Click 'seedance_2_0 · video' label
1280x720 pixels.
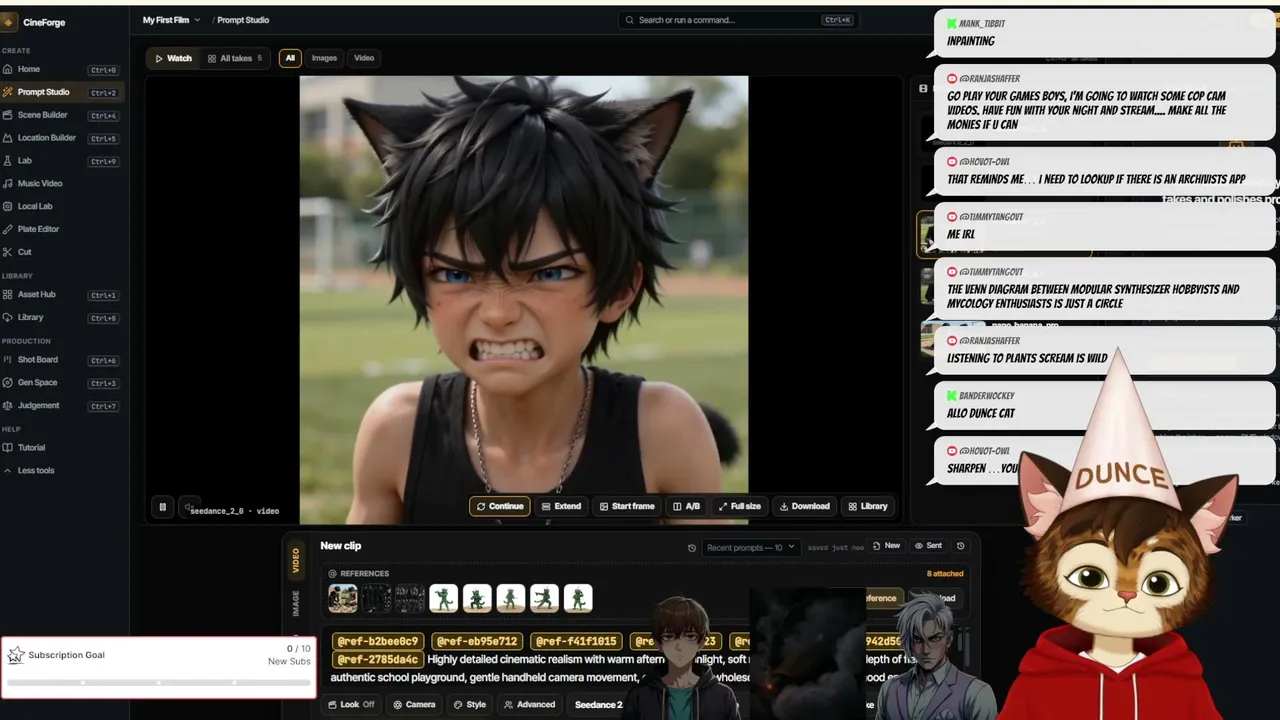tap(234, 511)
